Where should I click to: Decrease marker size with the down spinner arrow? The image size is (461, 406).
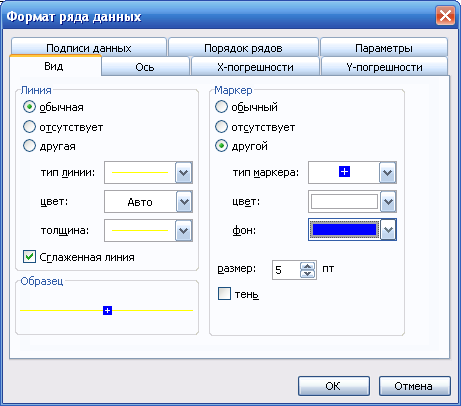point(307,274)
